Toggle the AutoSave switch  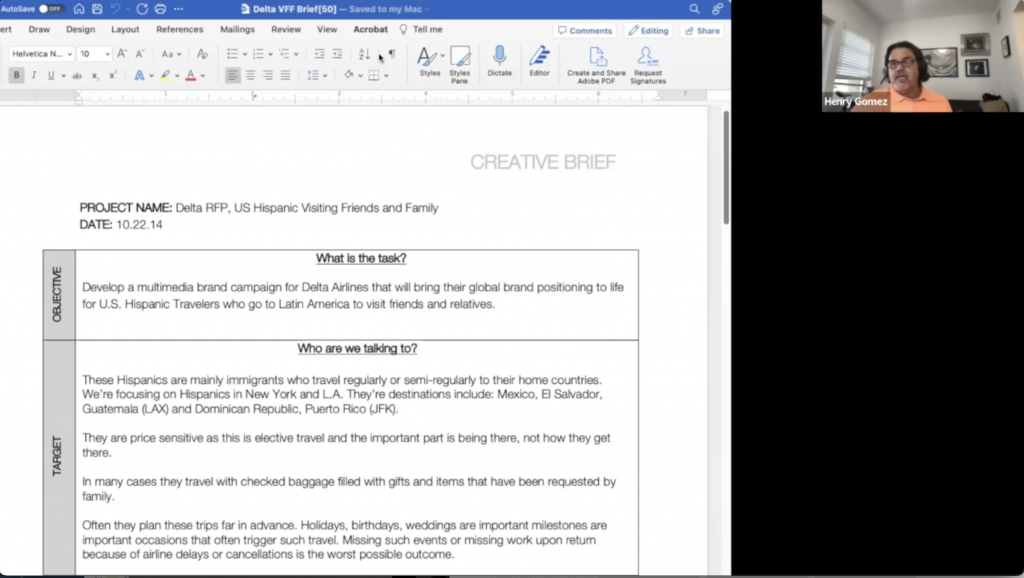coord(50,9)
